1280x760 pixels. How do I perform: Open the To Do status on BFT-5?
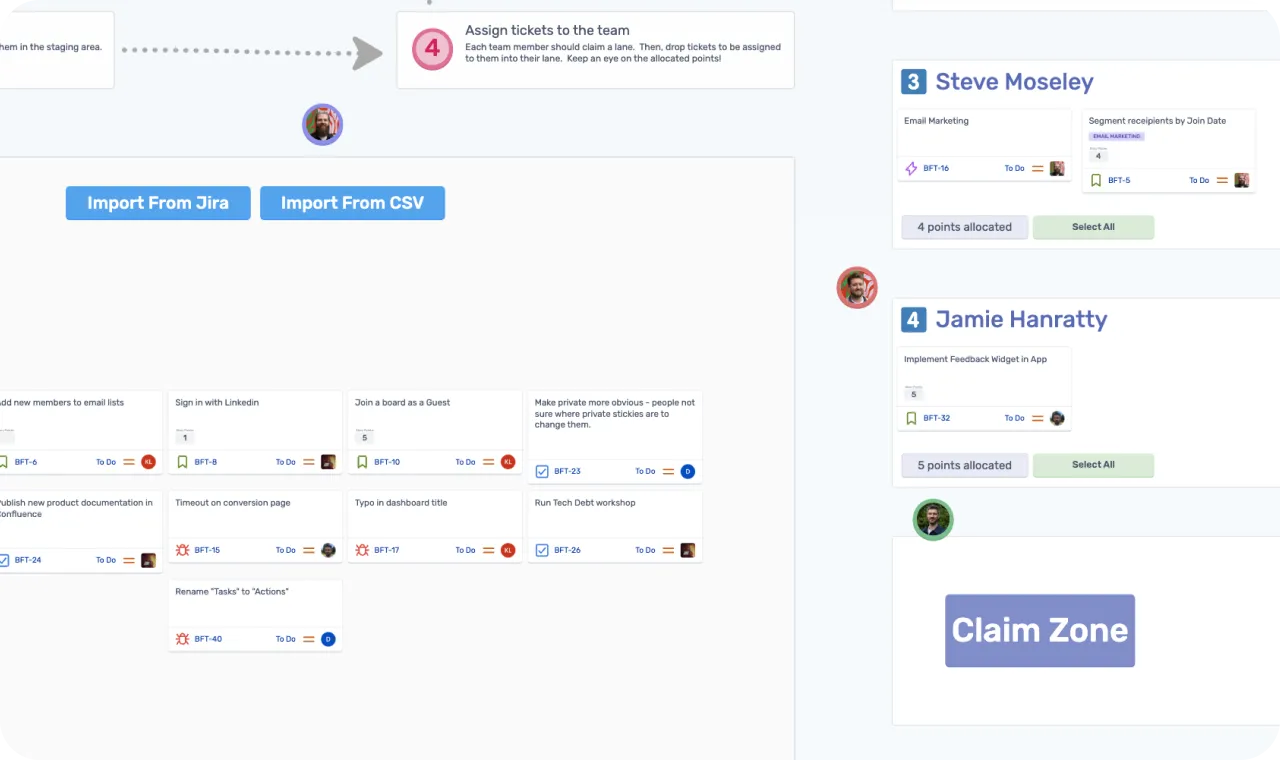click(1198, 181)
